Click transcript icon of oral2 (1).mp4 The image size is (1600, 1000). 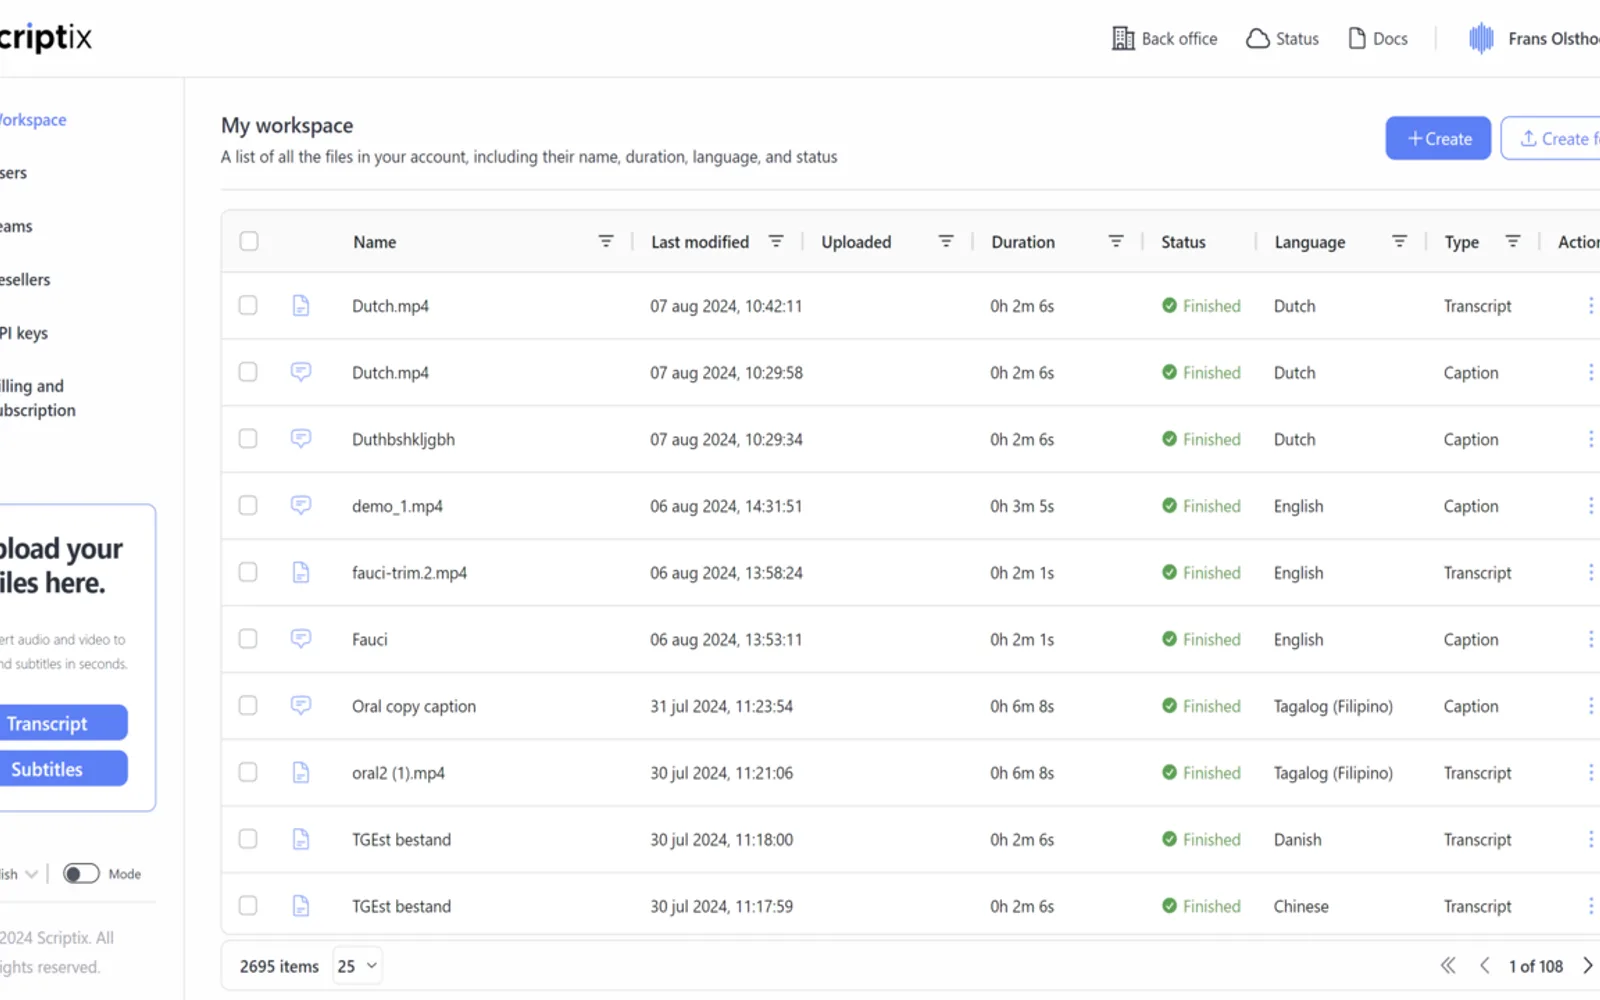coord(301,772)
